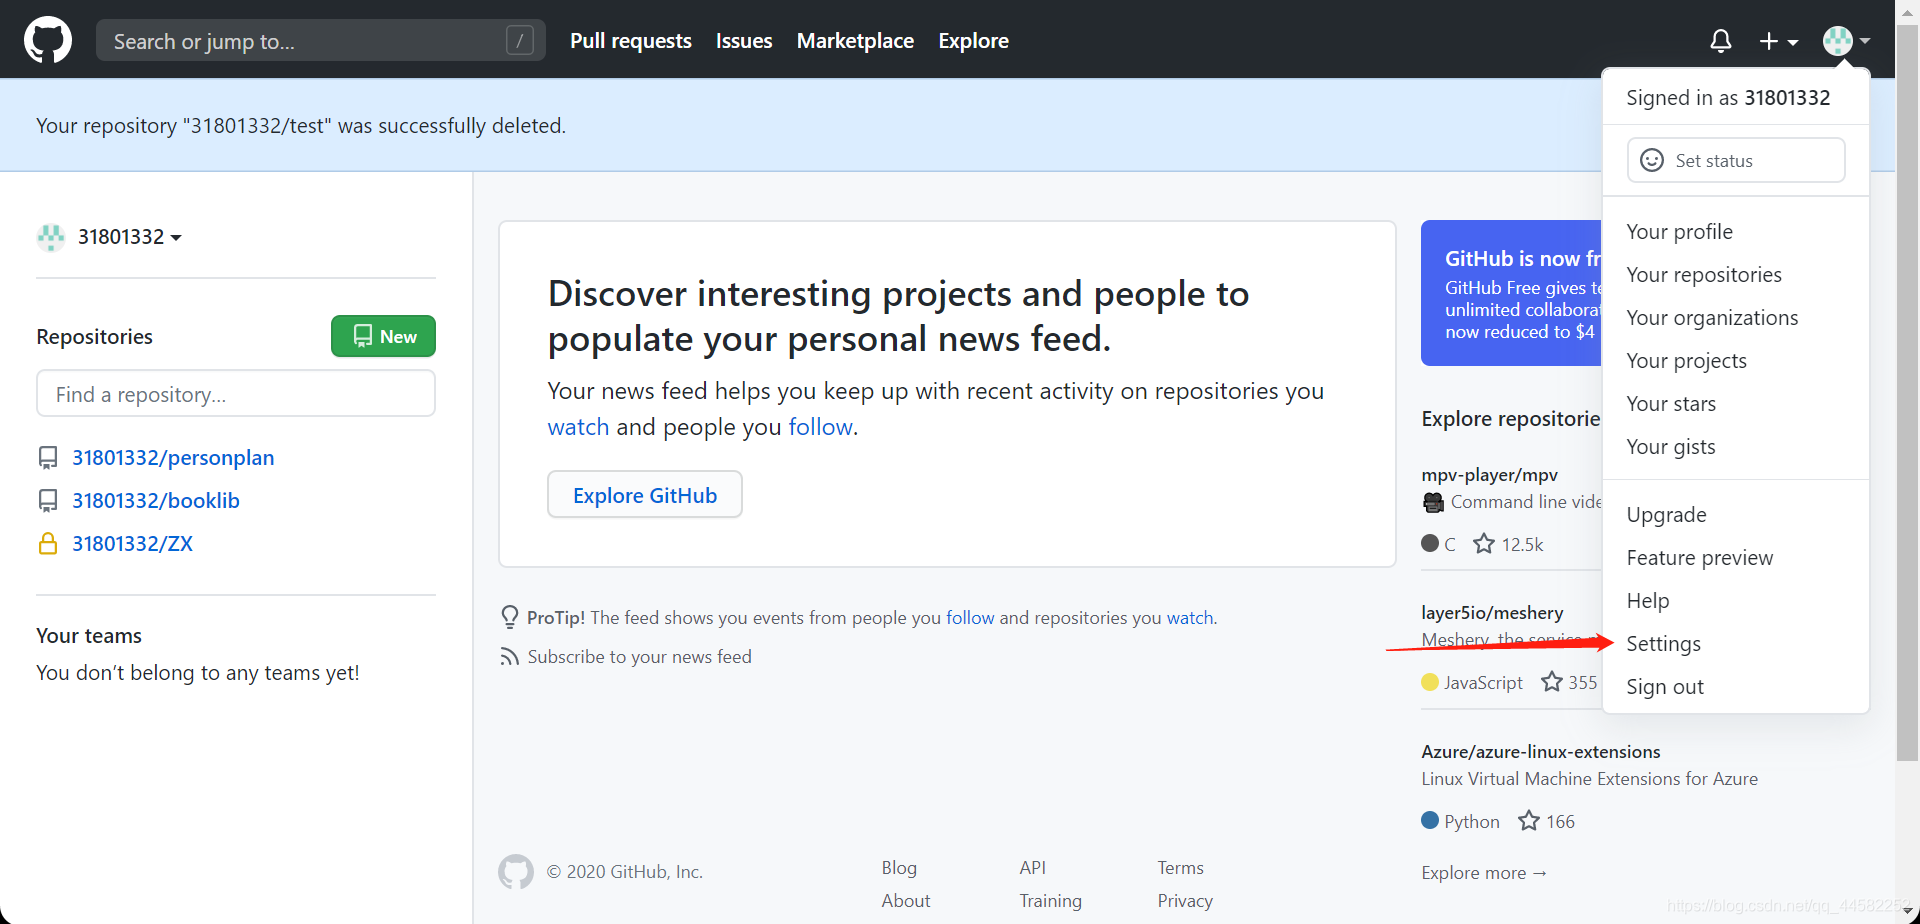This screenshot has height=924, width=1920.
Task: Go to Marketplace in top navigation
Action: tap(855, 41)
